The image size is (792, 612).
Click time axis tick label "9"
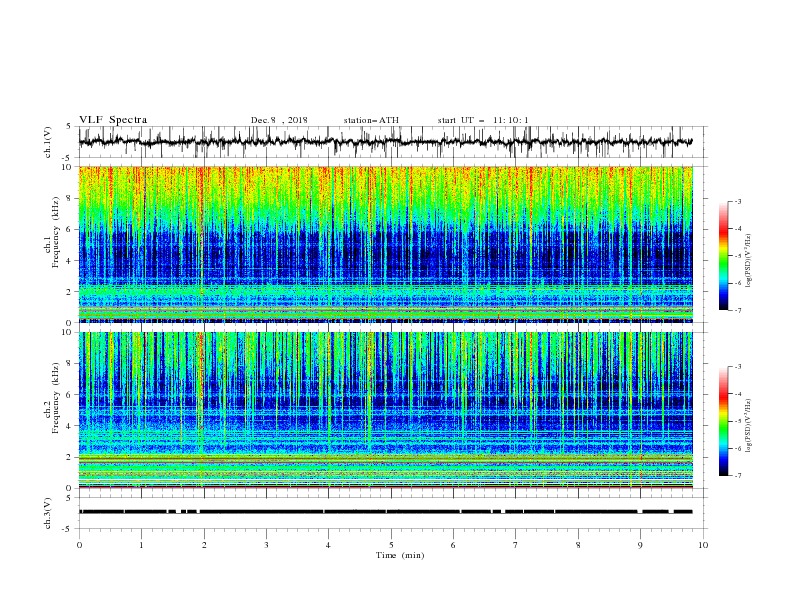click(640, 546)
